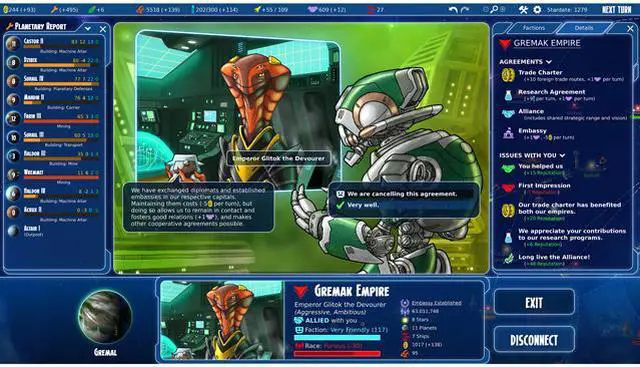Open the settings gear icon
Image resolution: width=640 pixels, height=367 pixels.
537,9
